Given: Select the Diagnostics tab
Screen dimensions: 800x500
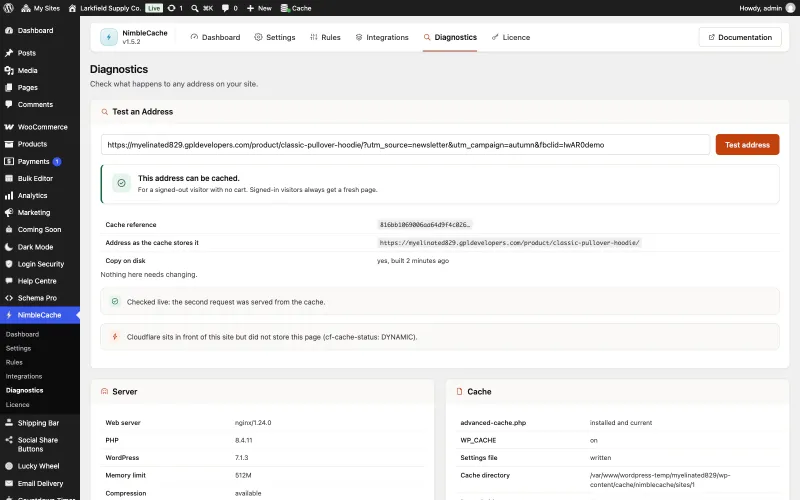Looking at the screenshot, I should tap(450, 37).
